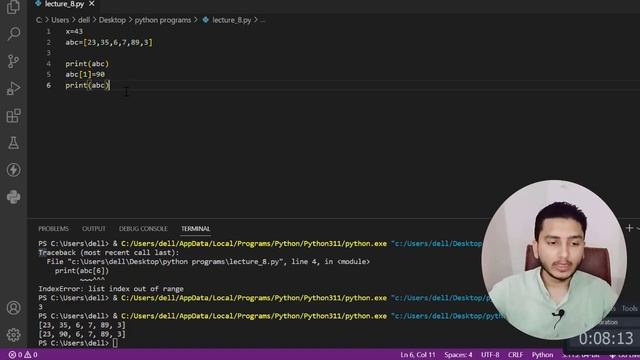
Task: Open the Manage settings gear
Action: pos(13,335)
